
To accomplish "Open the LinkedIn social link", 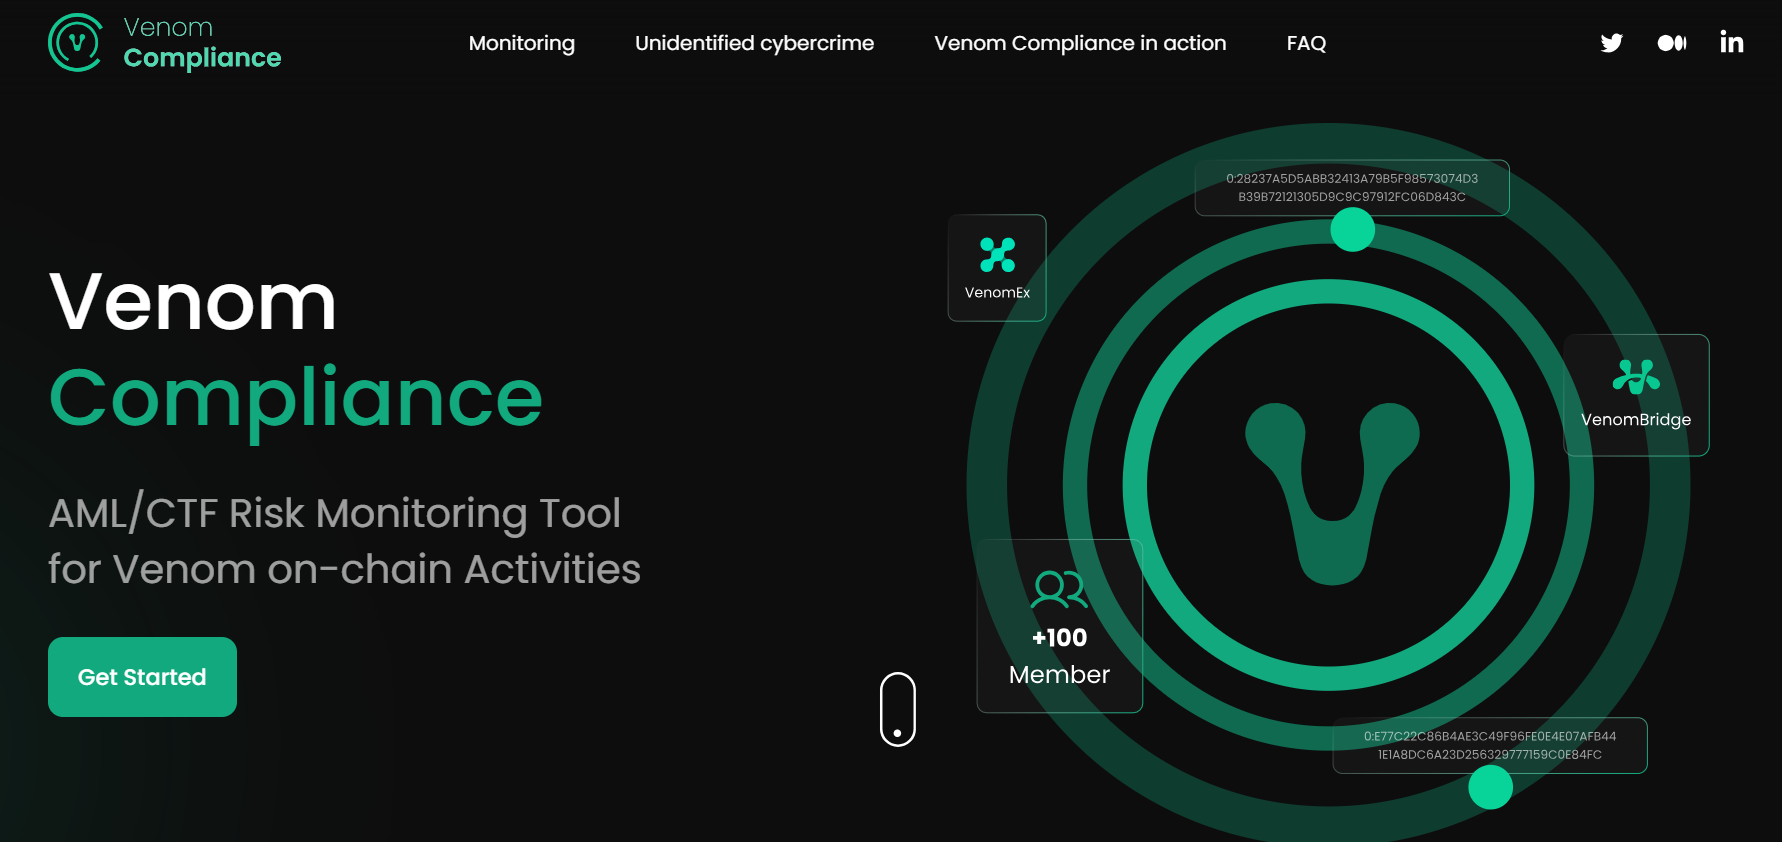I will (1731, 42).
